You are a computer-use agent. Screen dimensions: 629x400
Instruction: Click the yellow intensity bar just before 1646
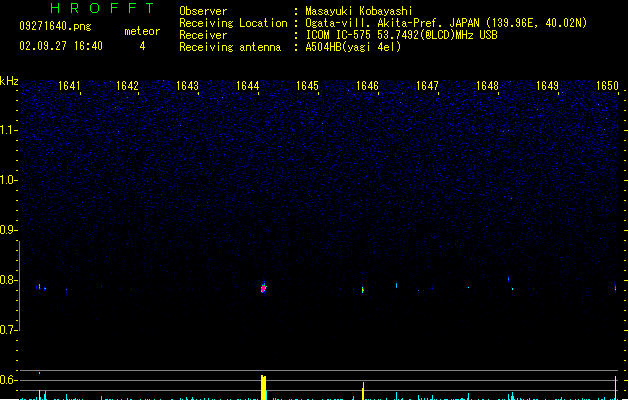click(363, 391)
